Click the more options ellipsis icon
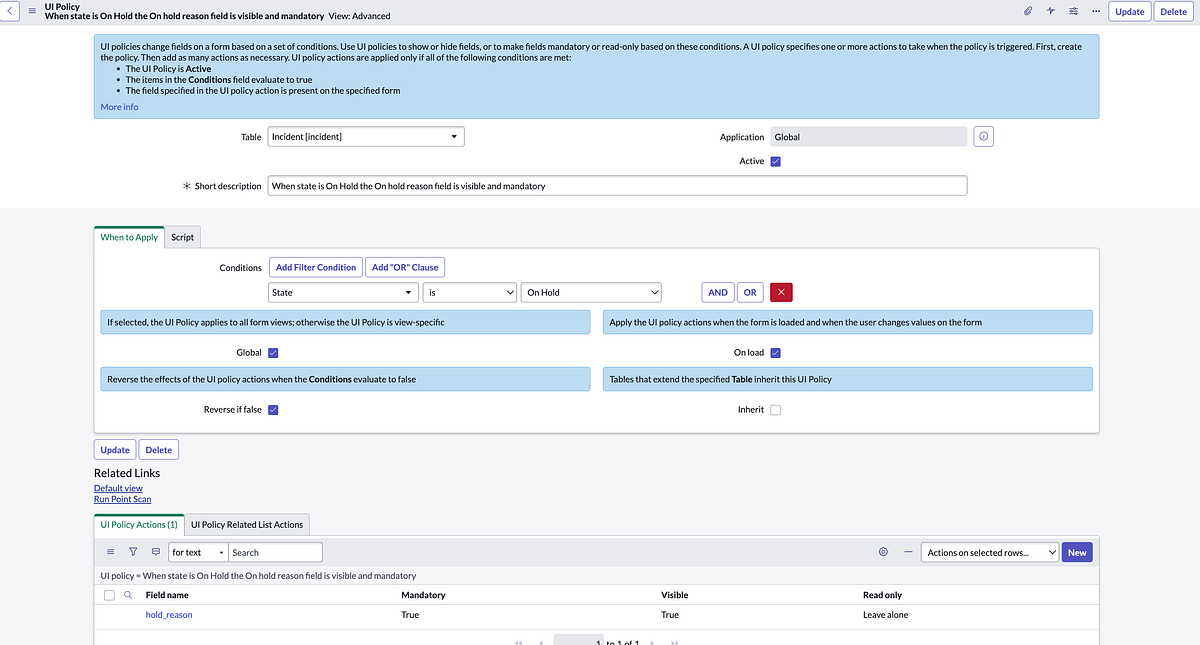 [x=1096, y=10]
